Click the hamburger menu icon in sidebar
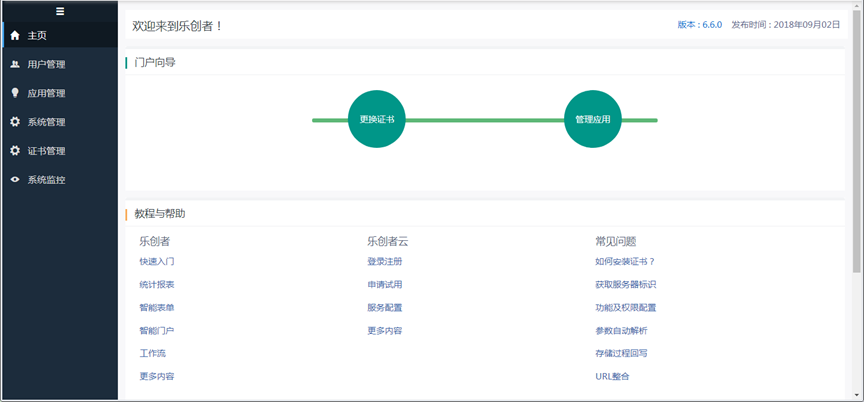 point(60,12)
